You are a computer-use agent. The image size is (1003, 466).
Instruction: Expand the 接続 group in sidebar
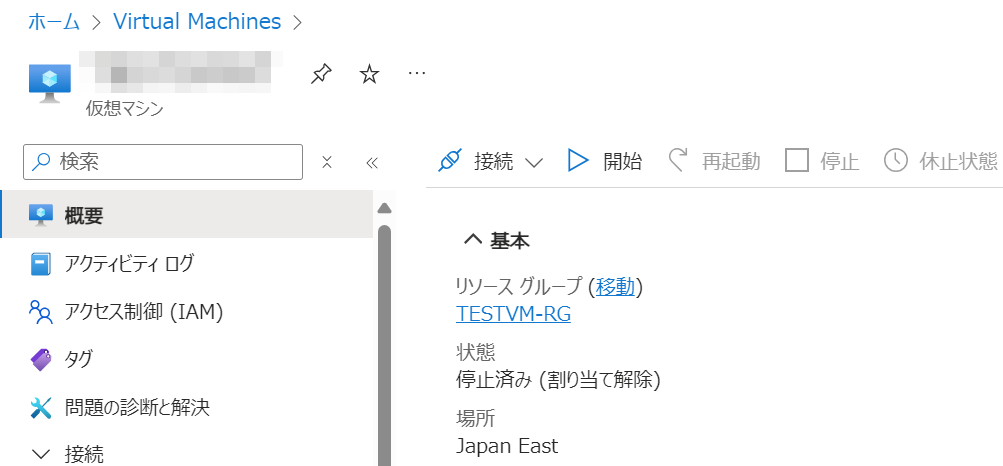pos(41,454)
